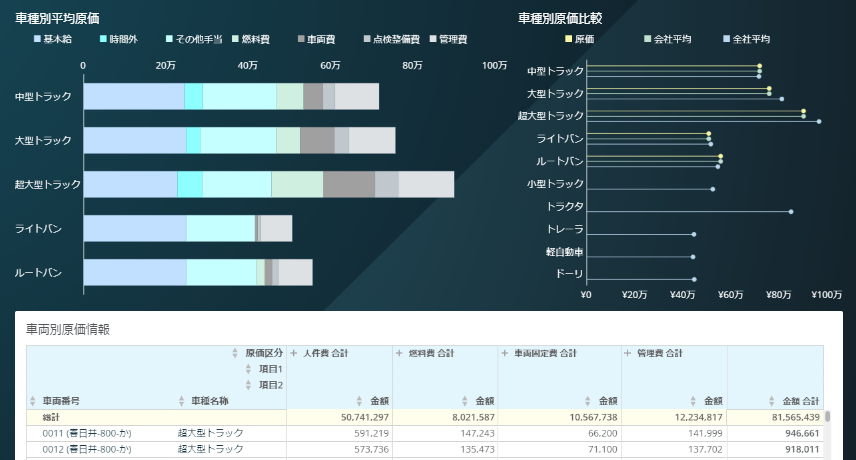Sort 金額 under 人件費 合計 column

pyautogui.click(x=360, y=401)
